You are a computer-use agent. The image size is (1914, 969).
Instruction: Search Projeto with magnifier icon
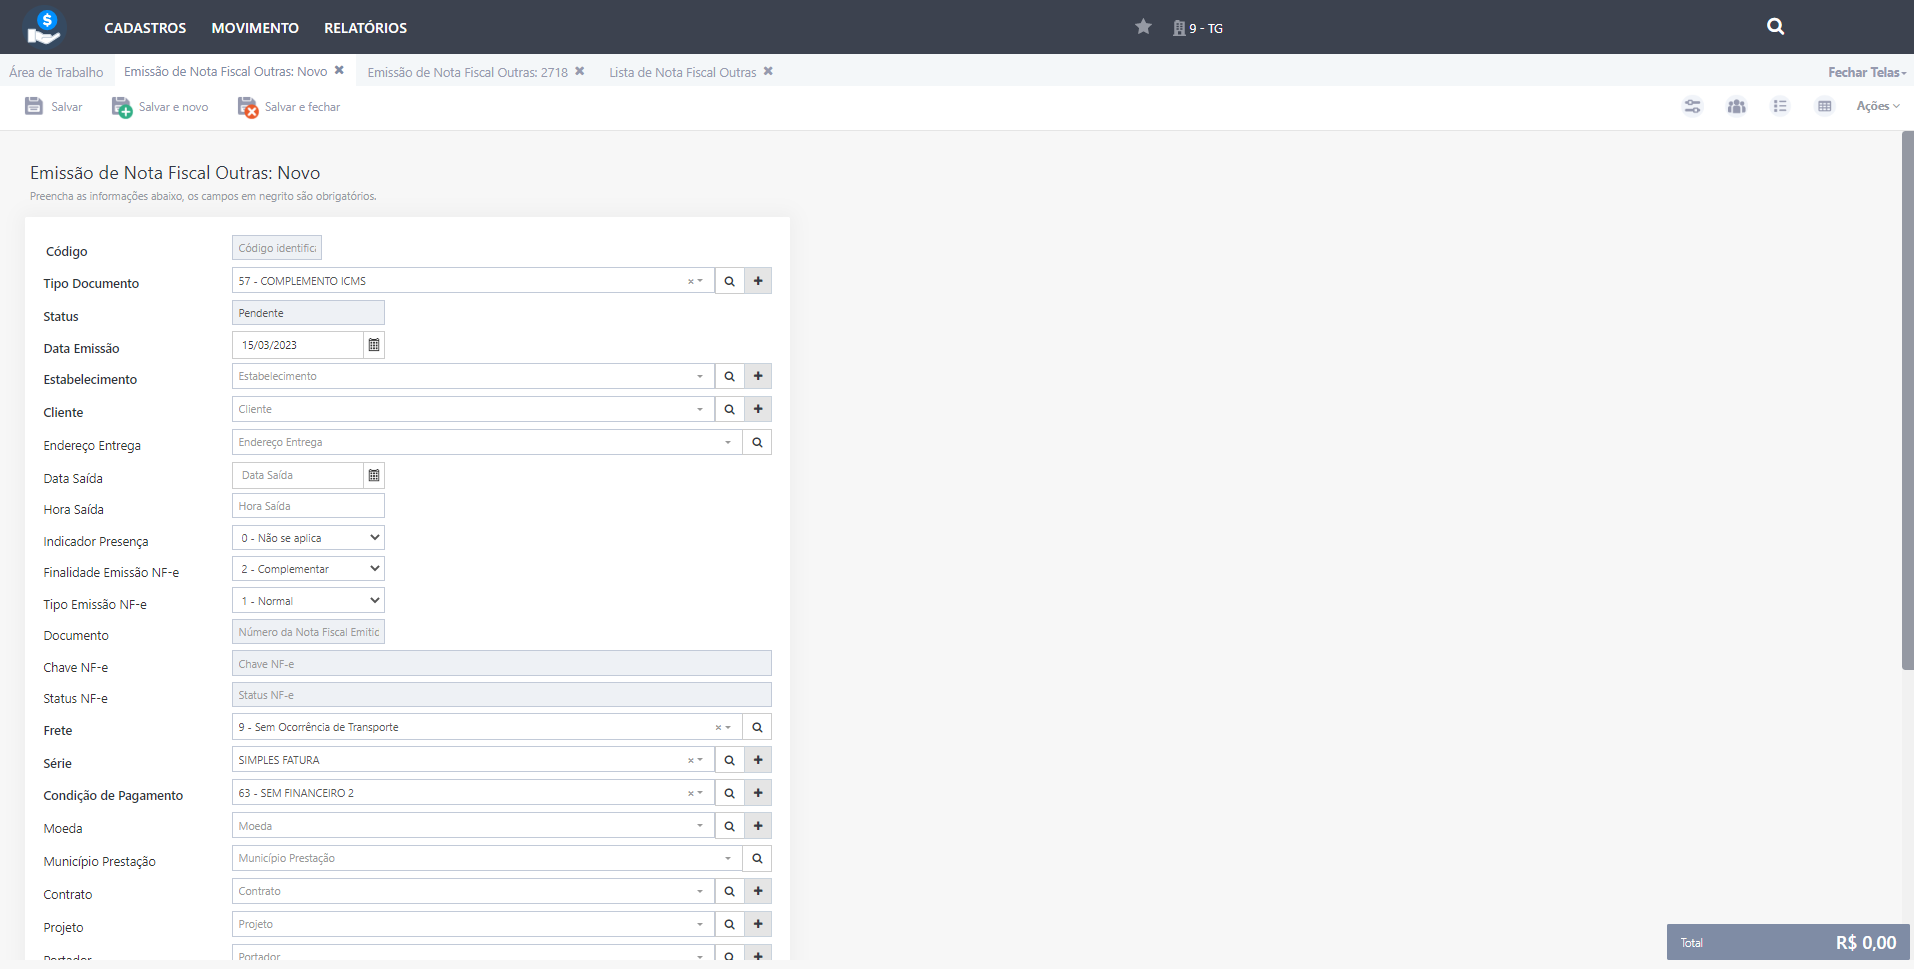click(729, 924)
